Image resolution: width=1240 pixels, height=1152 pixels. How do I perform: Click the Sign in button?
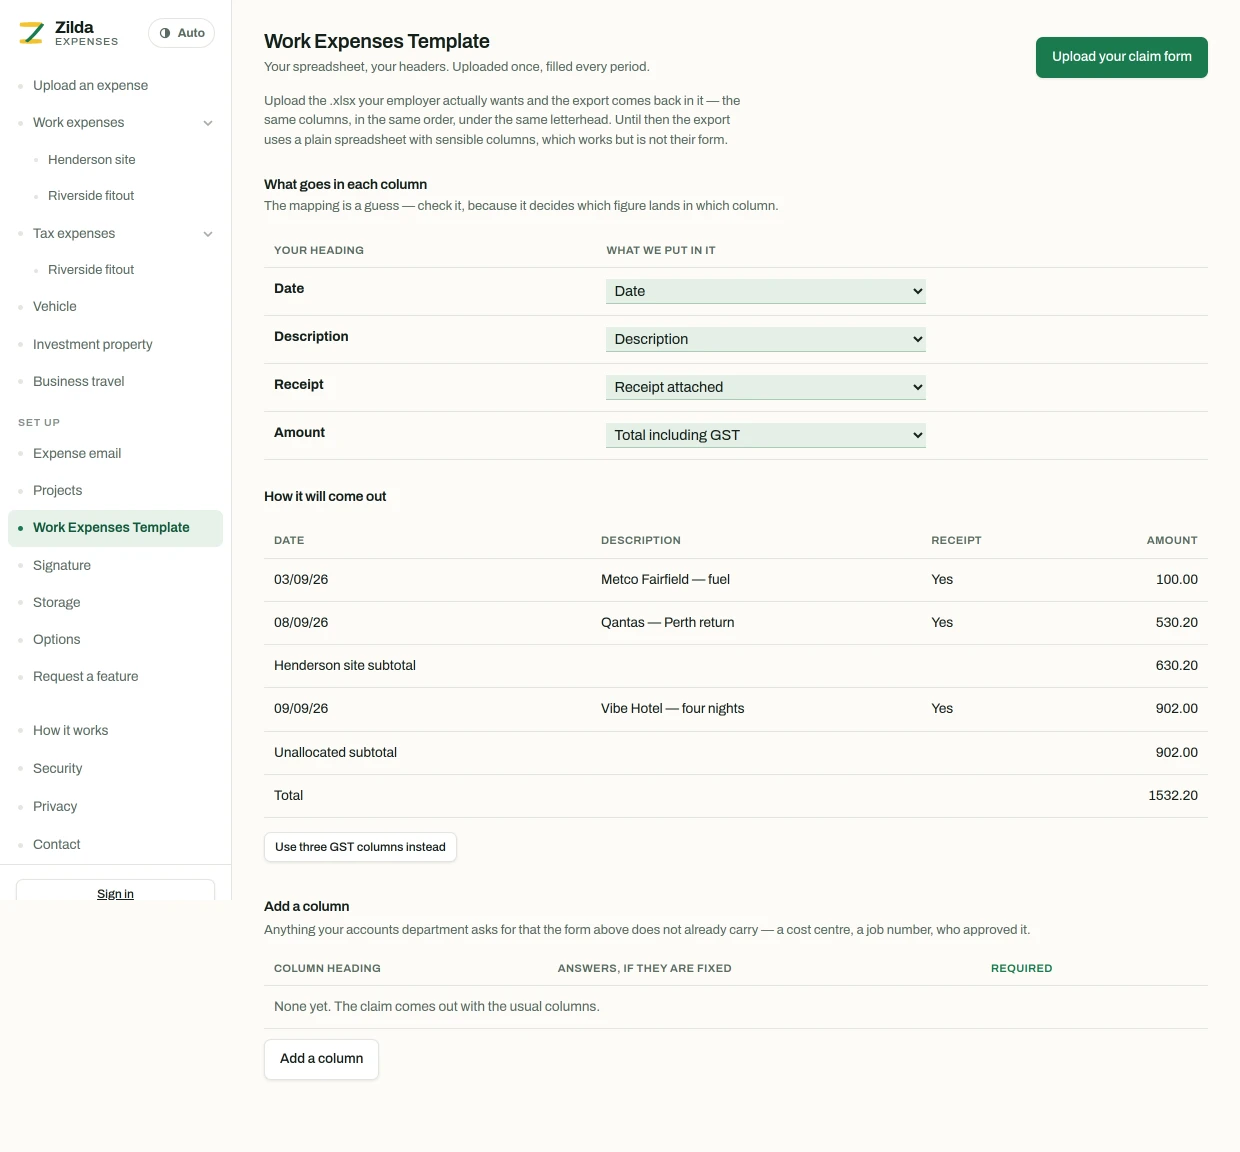[115, 890]
